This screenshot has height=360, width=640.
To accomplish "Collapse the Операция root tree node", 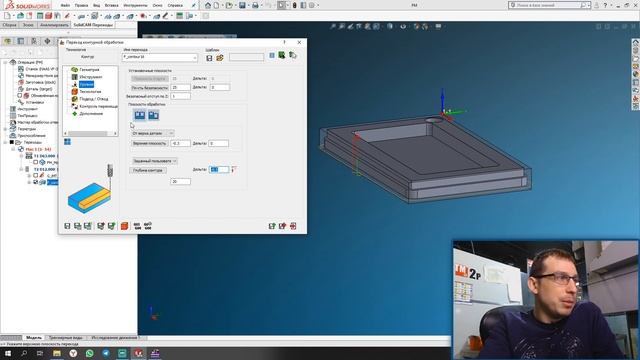I will pyautogui.click(x=5, y=62).
